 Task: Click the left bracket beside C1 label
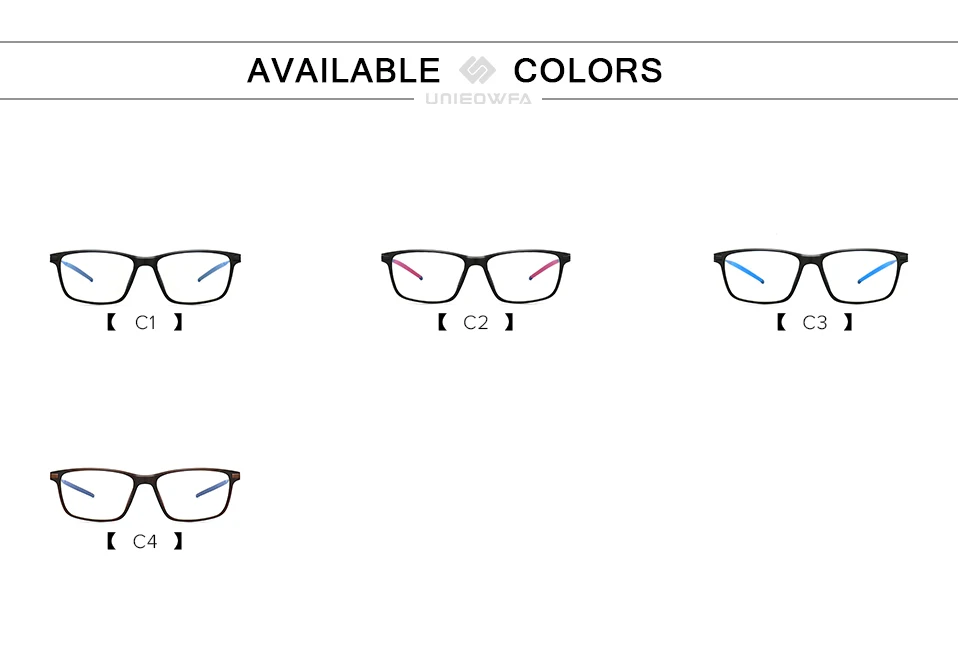point(111,322)
